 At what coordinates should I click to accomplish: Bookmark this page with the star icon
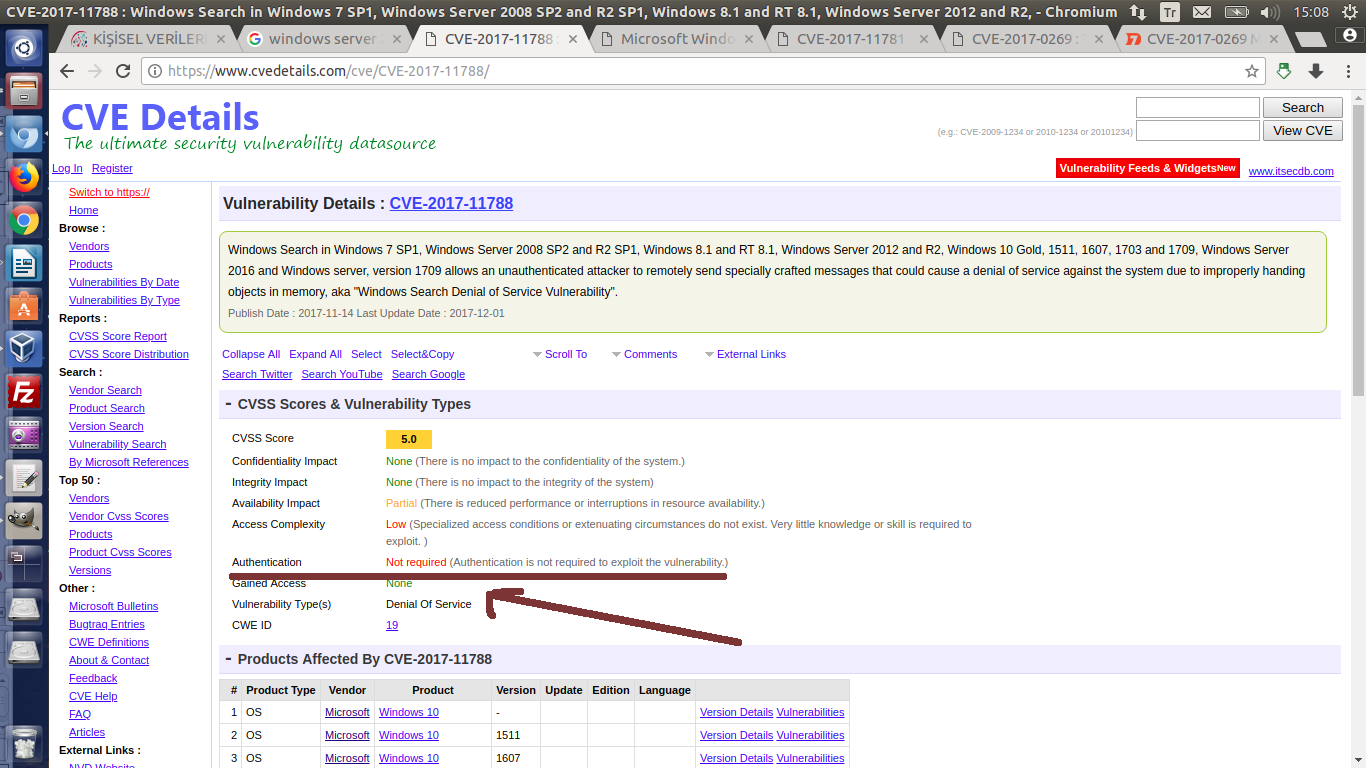pos(1251,71)
